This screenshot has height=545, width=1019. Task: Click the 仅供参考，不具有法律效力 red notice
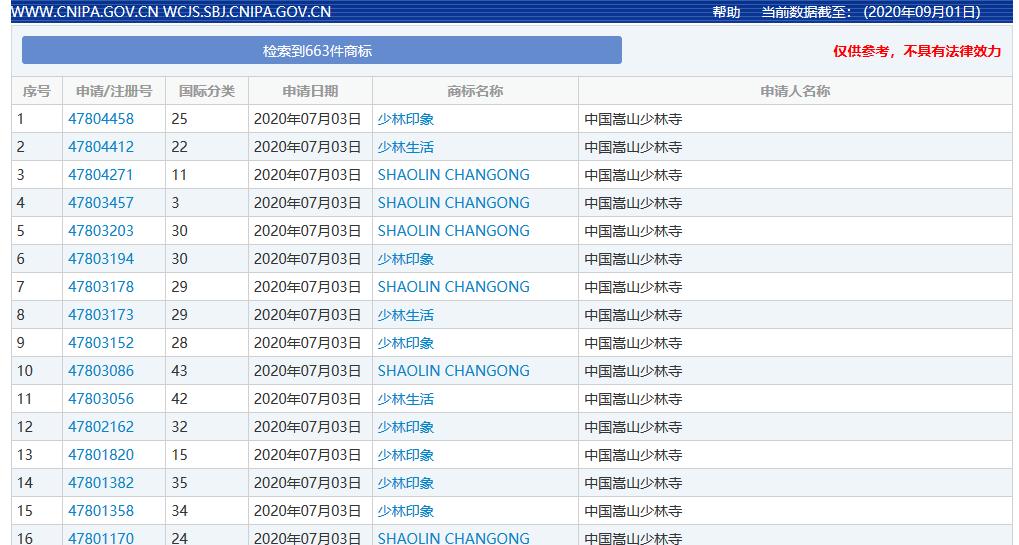[x=917, y=51]
